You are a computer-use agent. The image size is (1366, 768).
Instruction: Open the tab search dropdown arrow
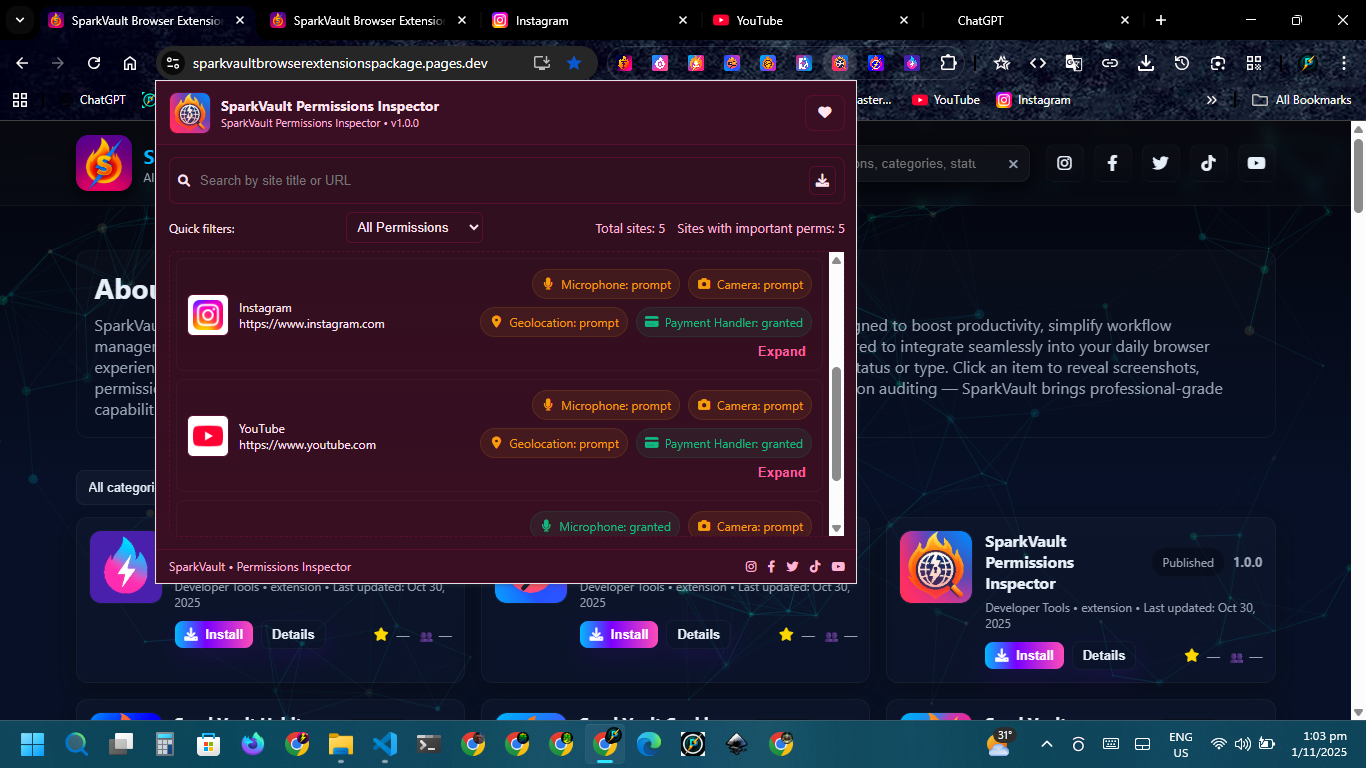(x=19, y=20)
